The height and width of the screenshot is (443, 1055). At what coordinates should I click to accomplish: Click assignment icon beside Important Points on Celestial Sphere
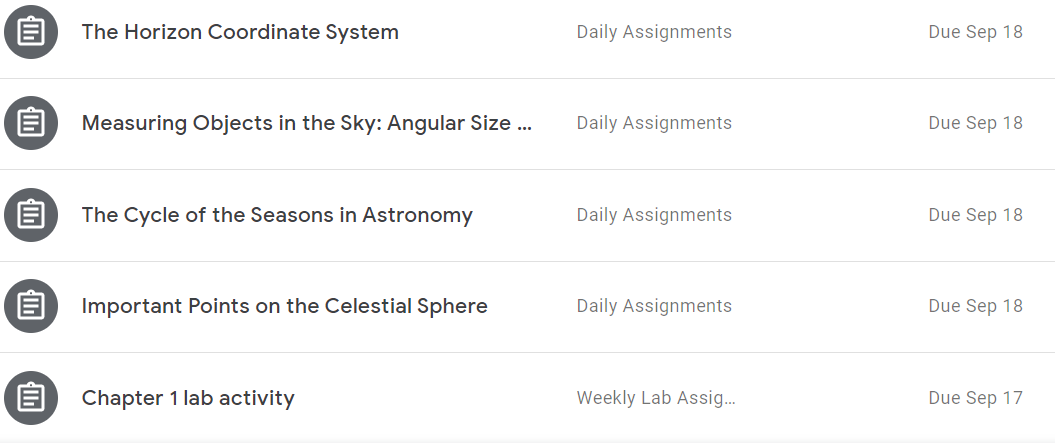click(31, 306)
